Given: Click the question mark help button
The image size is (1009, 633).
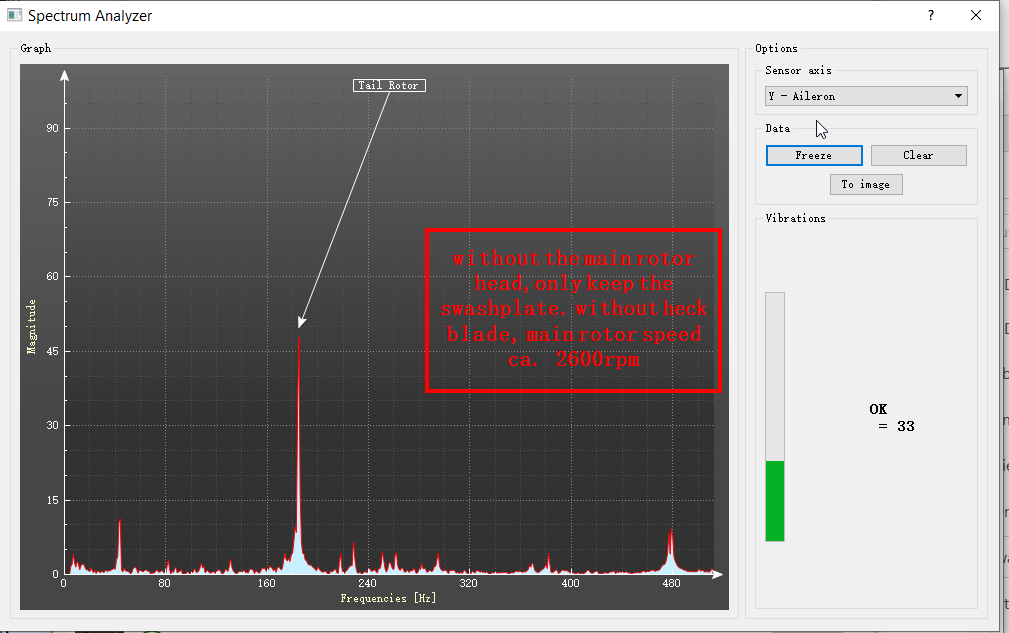Looking at the screenshot, I should pyautogui.click(x=931, y=16).
